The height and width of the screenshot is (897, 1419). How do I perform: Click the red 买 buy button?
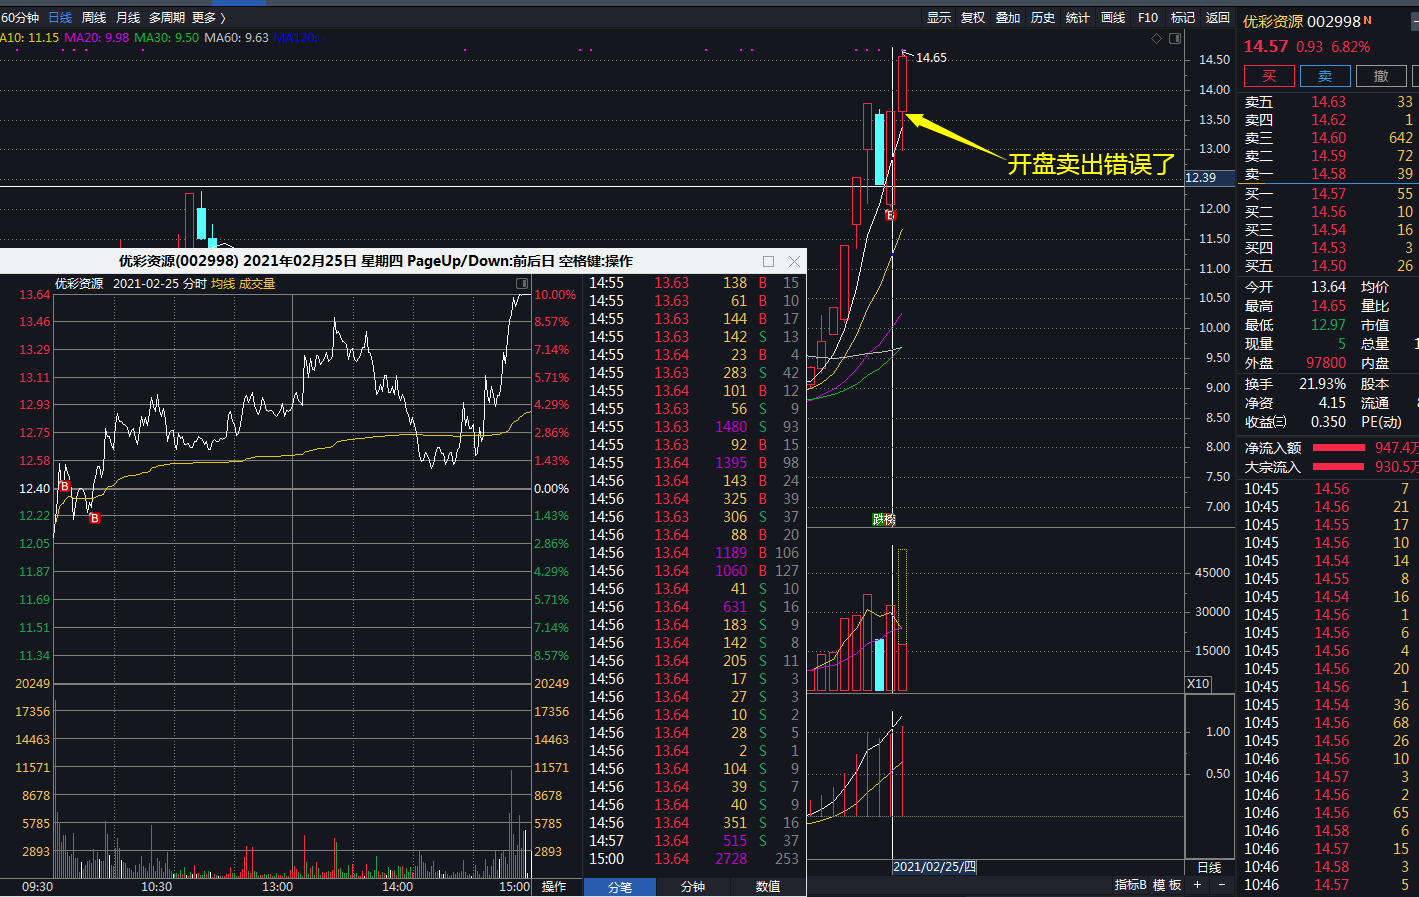1269,76
